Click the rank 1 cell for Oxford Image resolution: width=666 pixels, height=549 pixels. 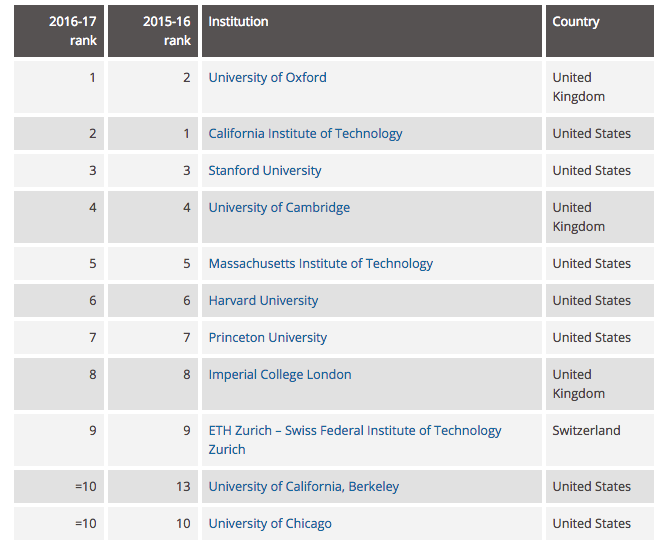point(92,78)
